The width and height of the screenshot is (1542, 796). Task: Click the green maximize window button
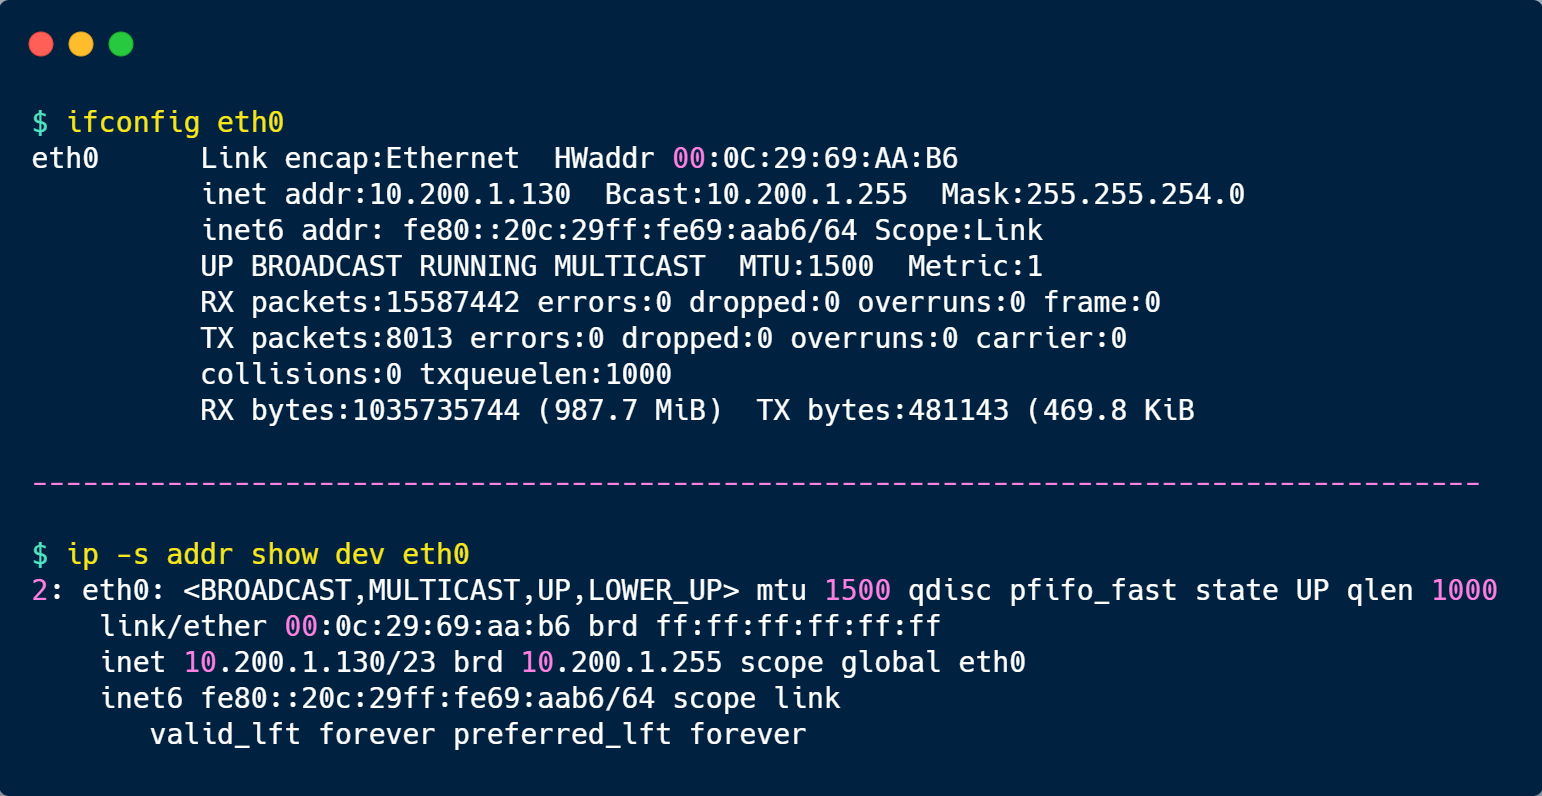[121, 44]
